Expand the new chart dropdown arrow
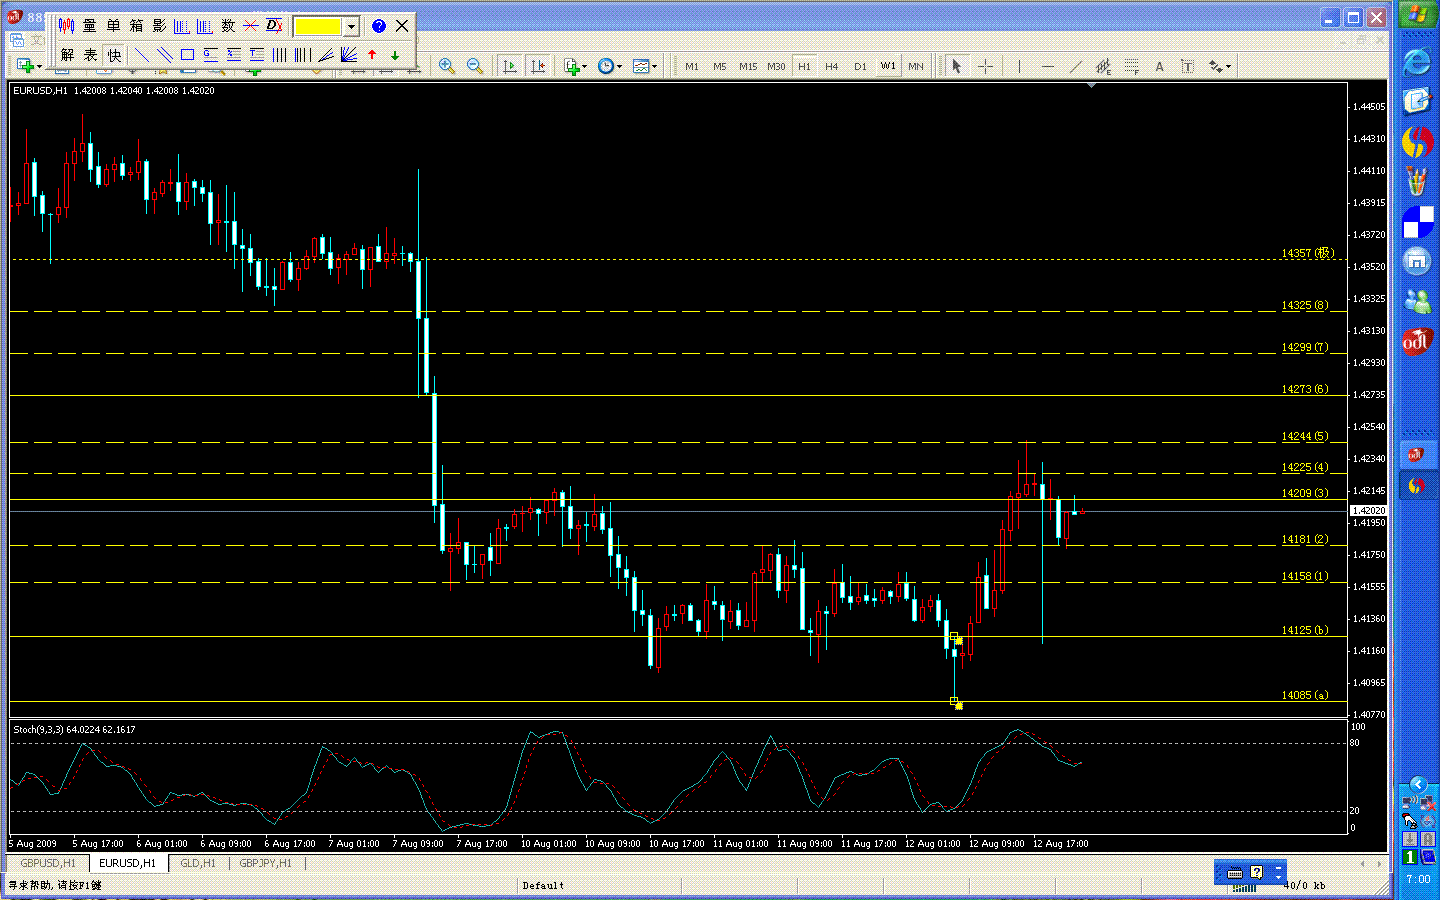The width and height of the screenshot is (1440, 900). (39, 66)
